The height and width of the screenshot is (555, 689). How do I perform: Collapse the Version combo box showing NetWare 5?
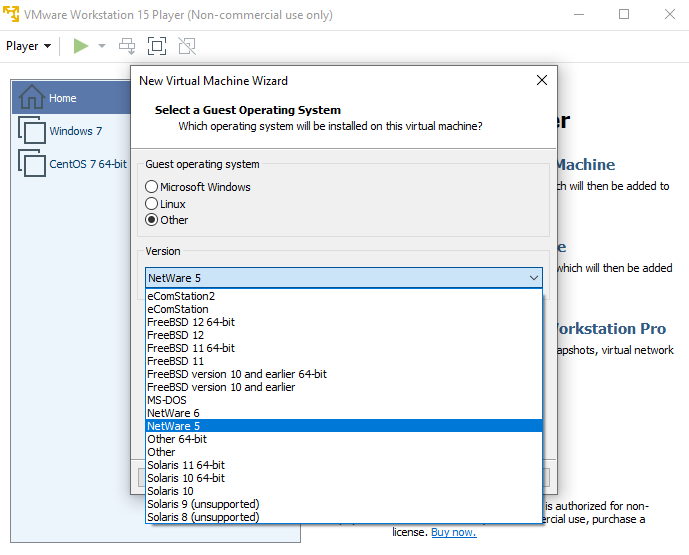[x=344, y=278]
